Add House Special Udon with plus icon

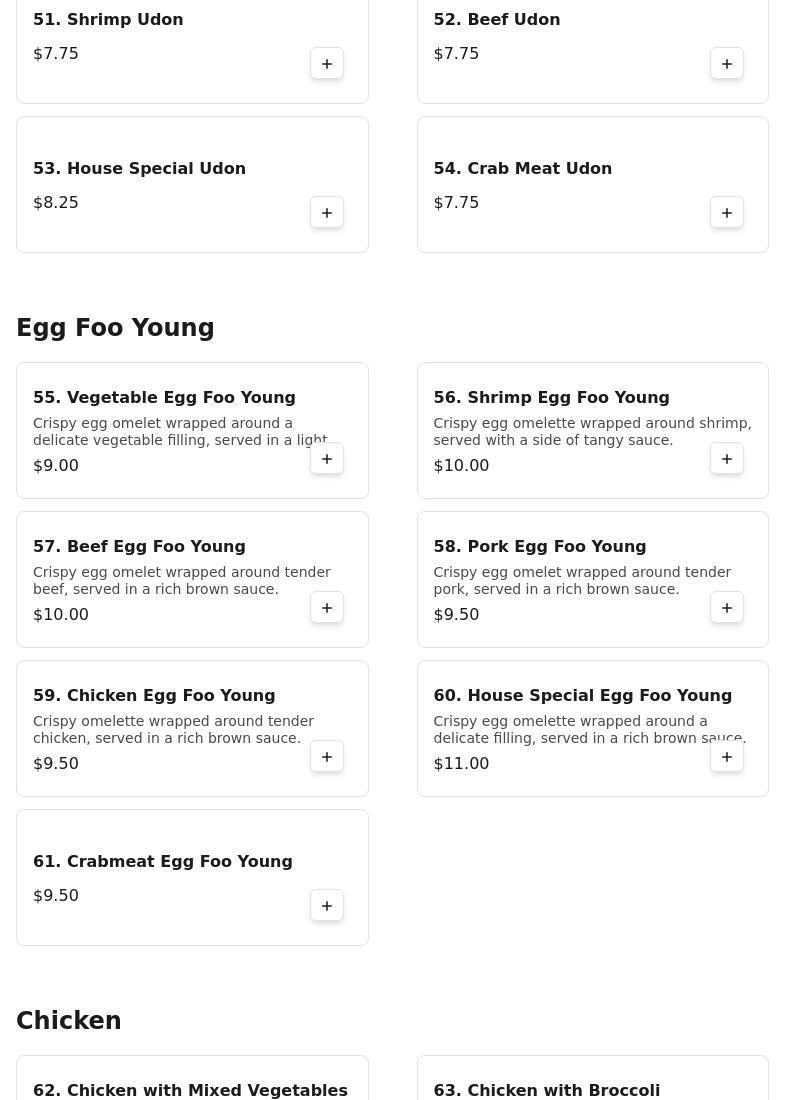[x=327, y=213]
